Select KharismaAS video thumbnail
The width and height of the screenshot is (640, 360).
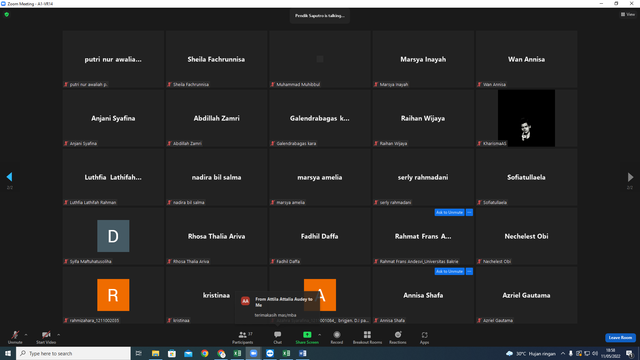tap(526, 118)
